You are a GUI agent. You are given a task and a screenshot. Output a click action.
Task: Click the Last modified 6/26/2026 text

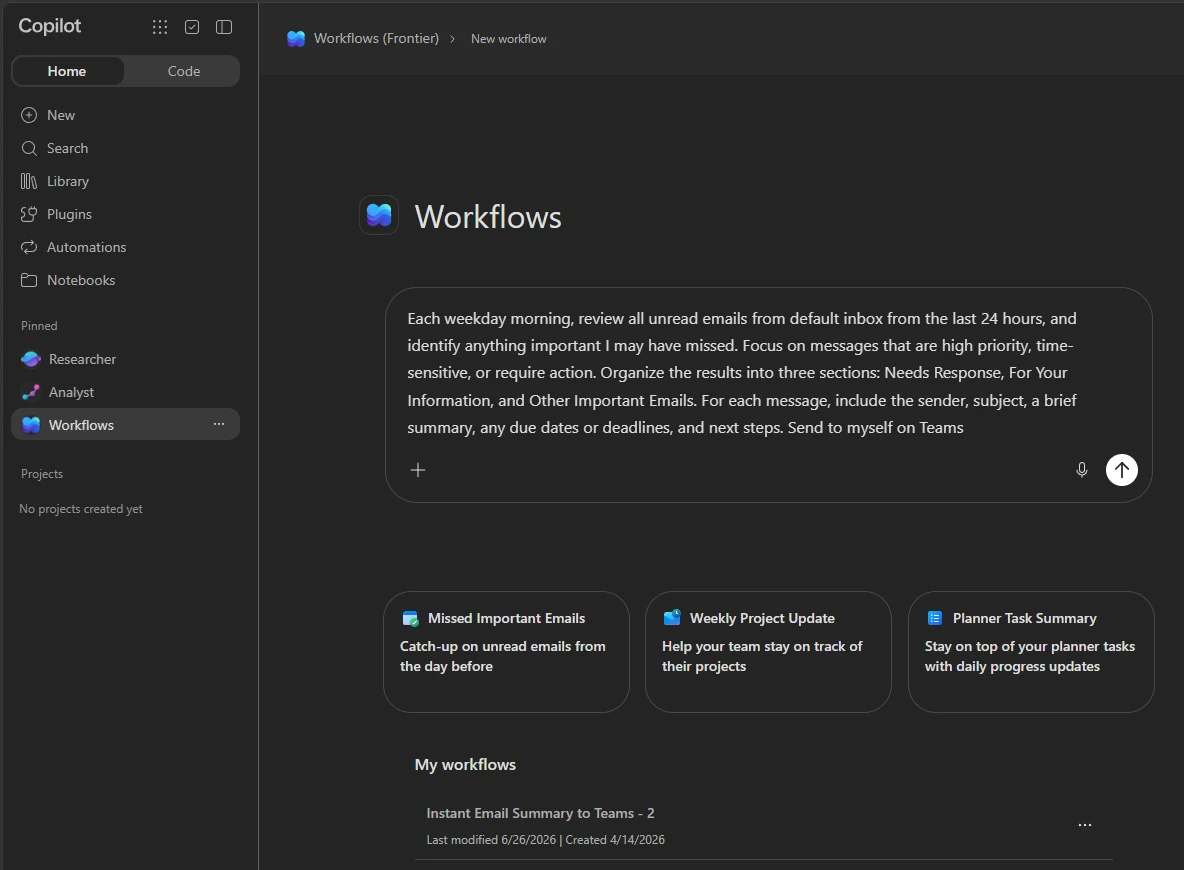pos(491,840)
